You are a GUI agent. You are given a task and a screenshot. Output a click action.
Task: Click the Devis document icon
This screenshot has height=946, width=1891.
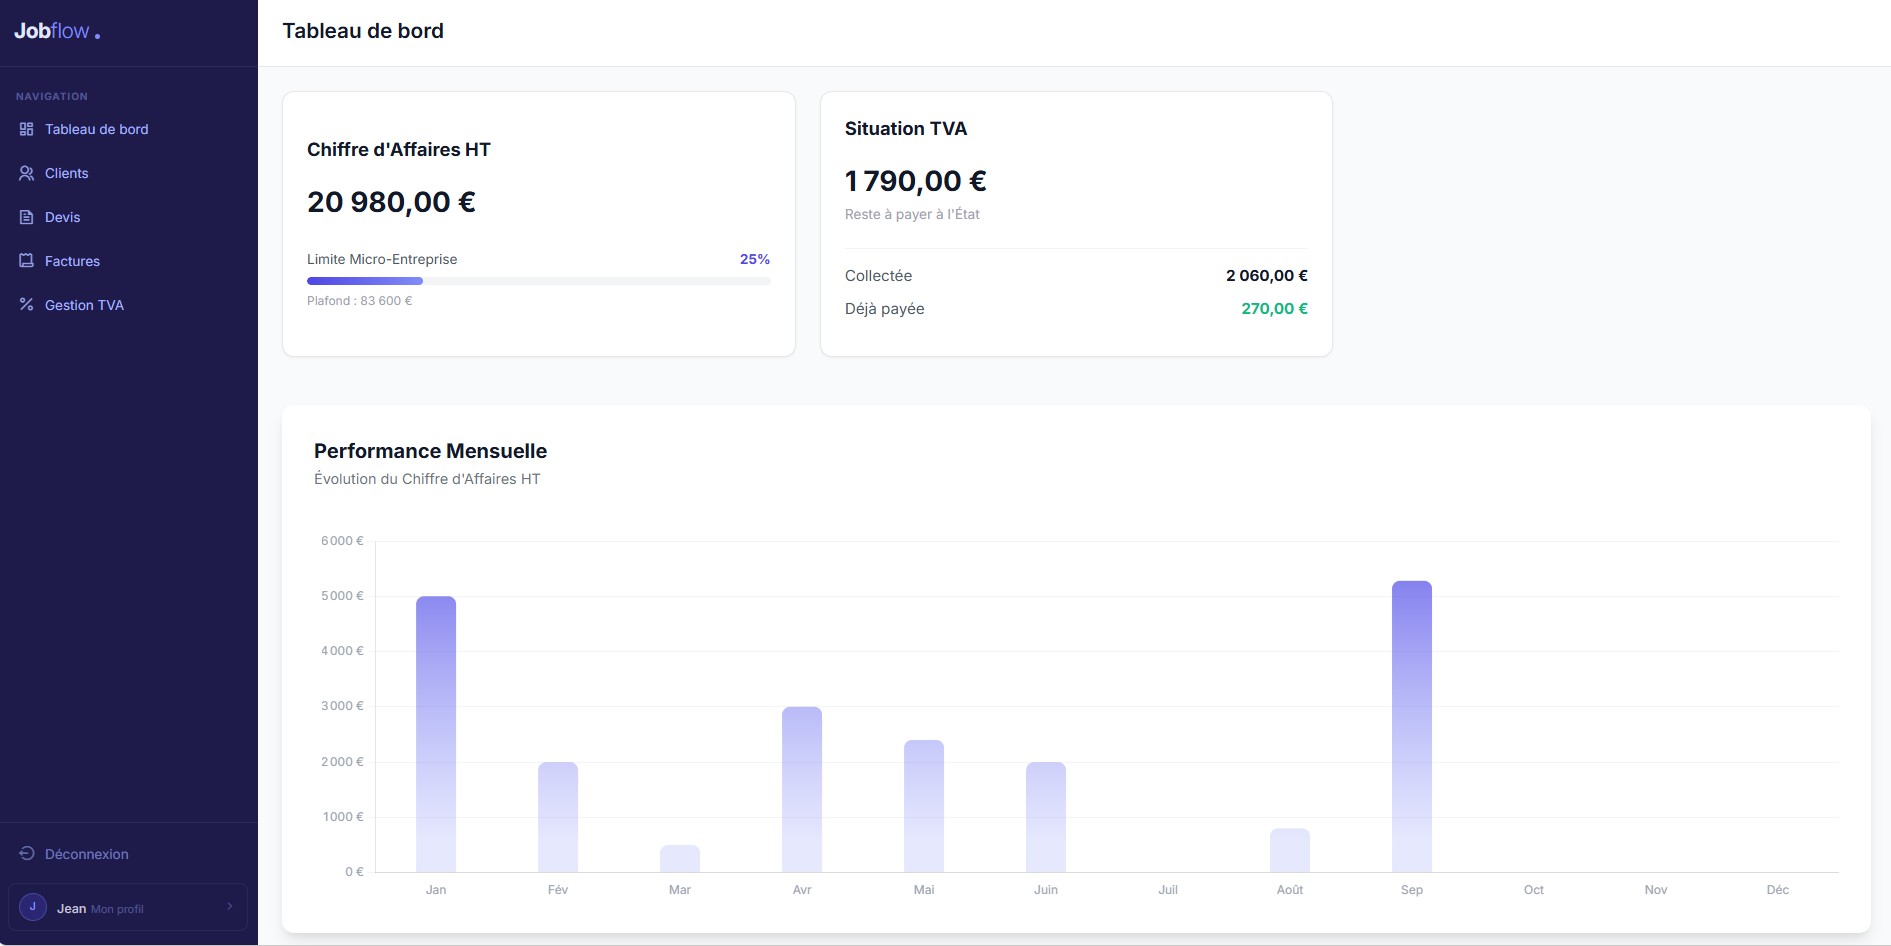click(x=27, y=217)
